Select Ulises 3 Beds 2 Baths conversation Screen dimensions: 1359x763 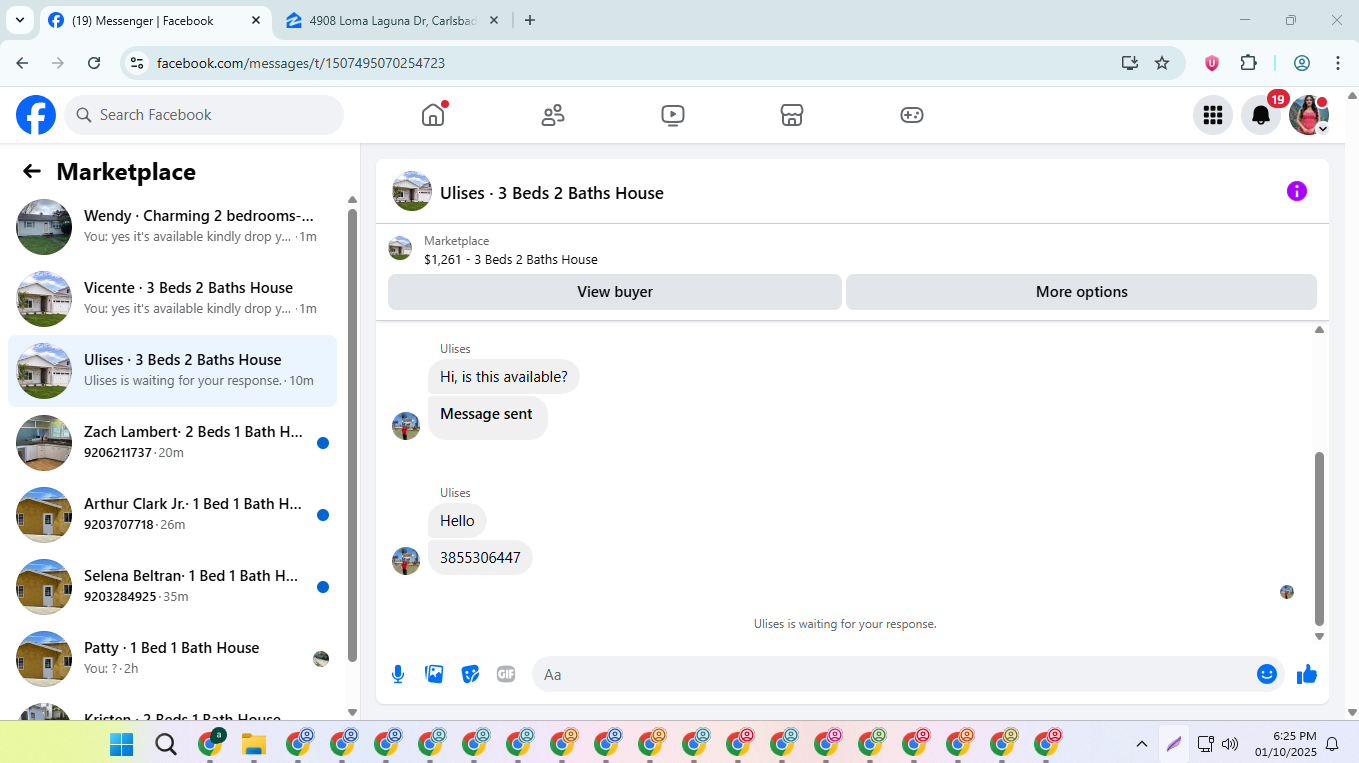172,371
